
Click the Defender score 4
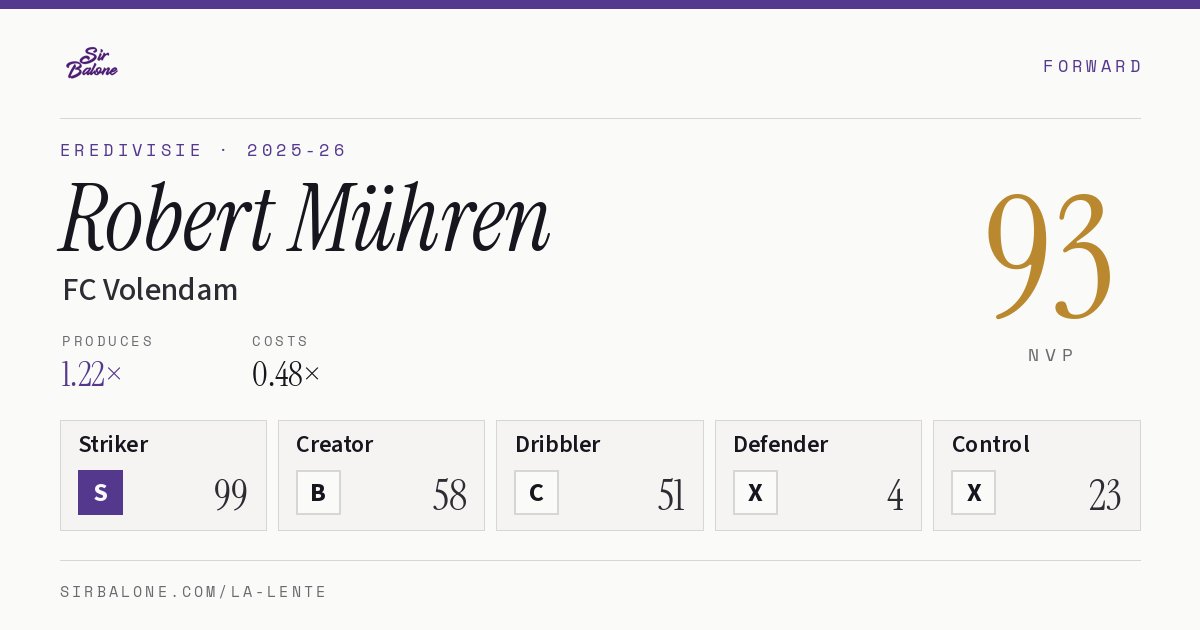click(895, 495)
